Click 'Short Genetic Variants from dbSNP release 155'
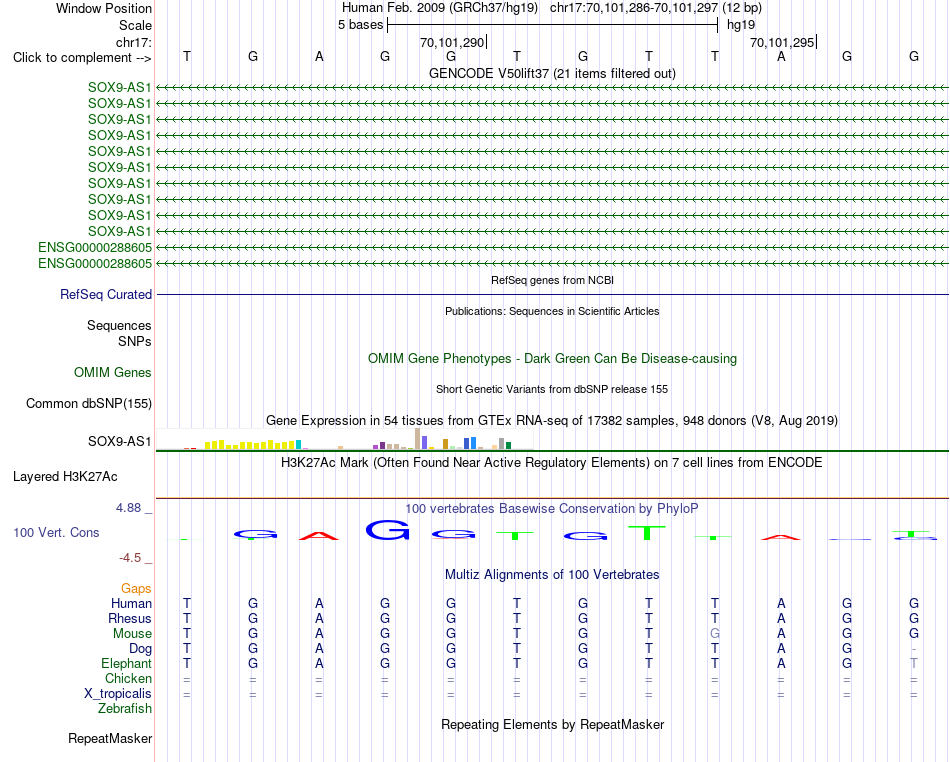950x762 pixels. pos(552,389)
